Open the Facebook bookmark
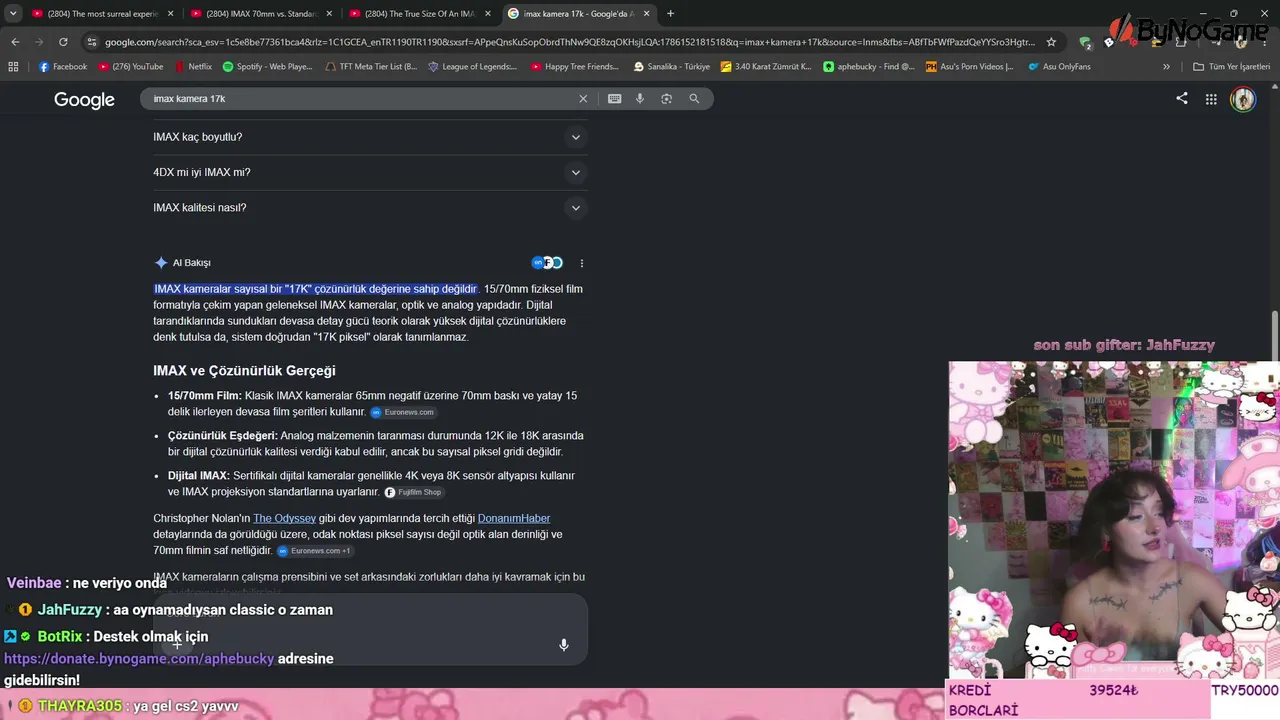 (63, 67)
